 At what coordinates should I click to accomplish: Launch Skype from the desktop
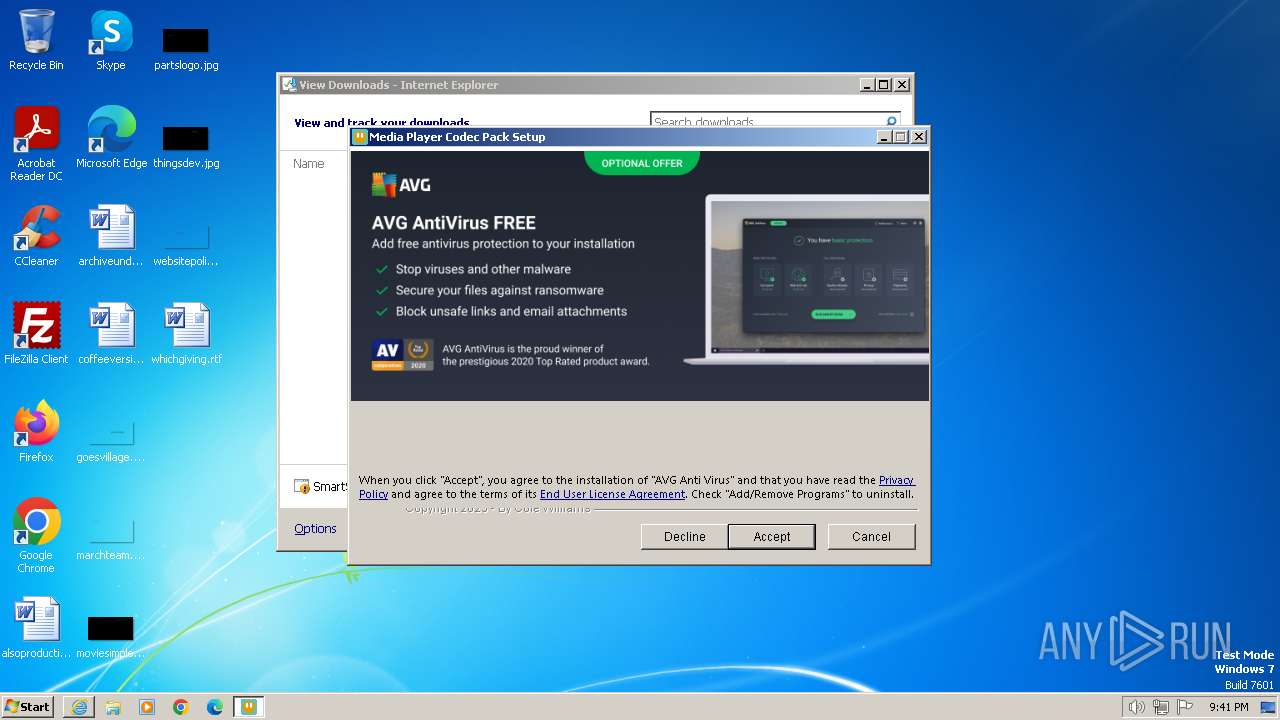[x=111, y=40]
